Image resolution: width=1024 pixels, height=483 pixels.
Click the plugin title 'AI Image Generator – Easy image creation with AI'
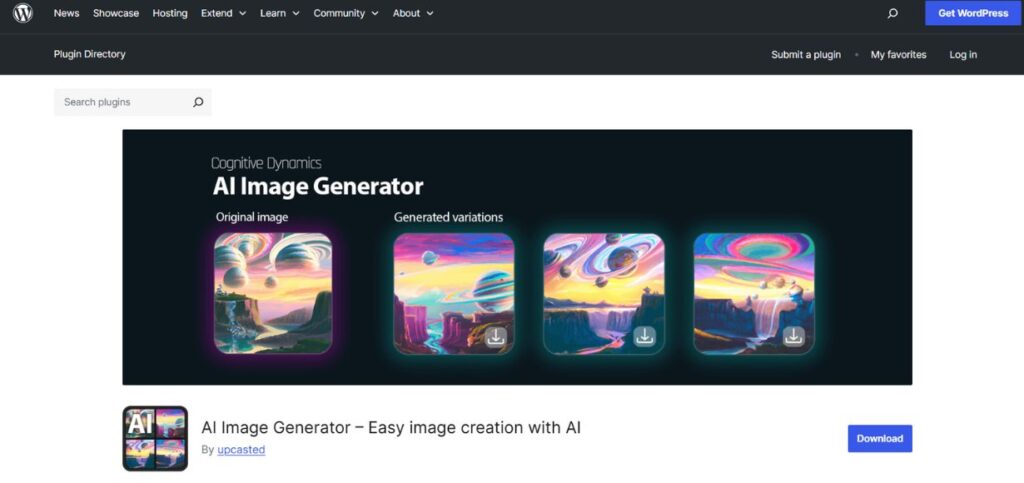pos(391,428)
